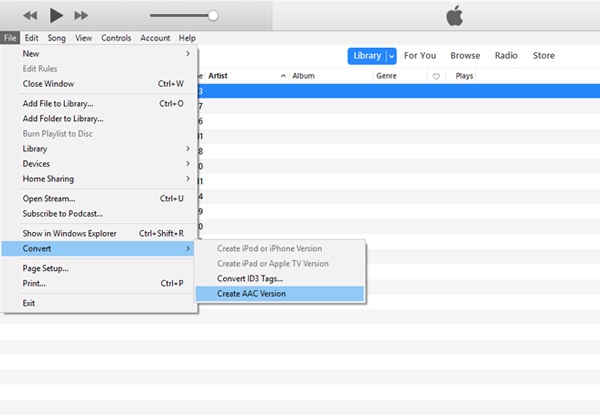Select Subscribe to Podcast

click(x=99, y=214)
